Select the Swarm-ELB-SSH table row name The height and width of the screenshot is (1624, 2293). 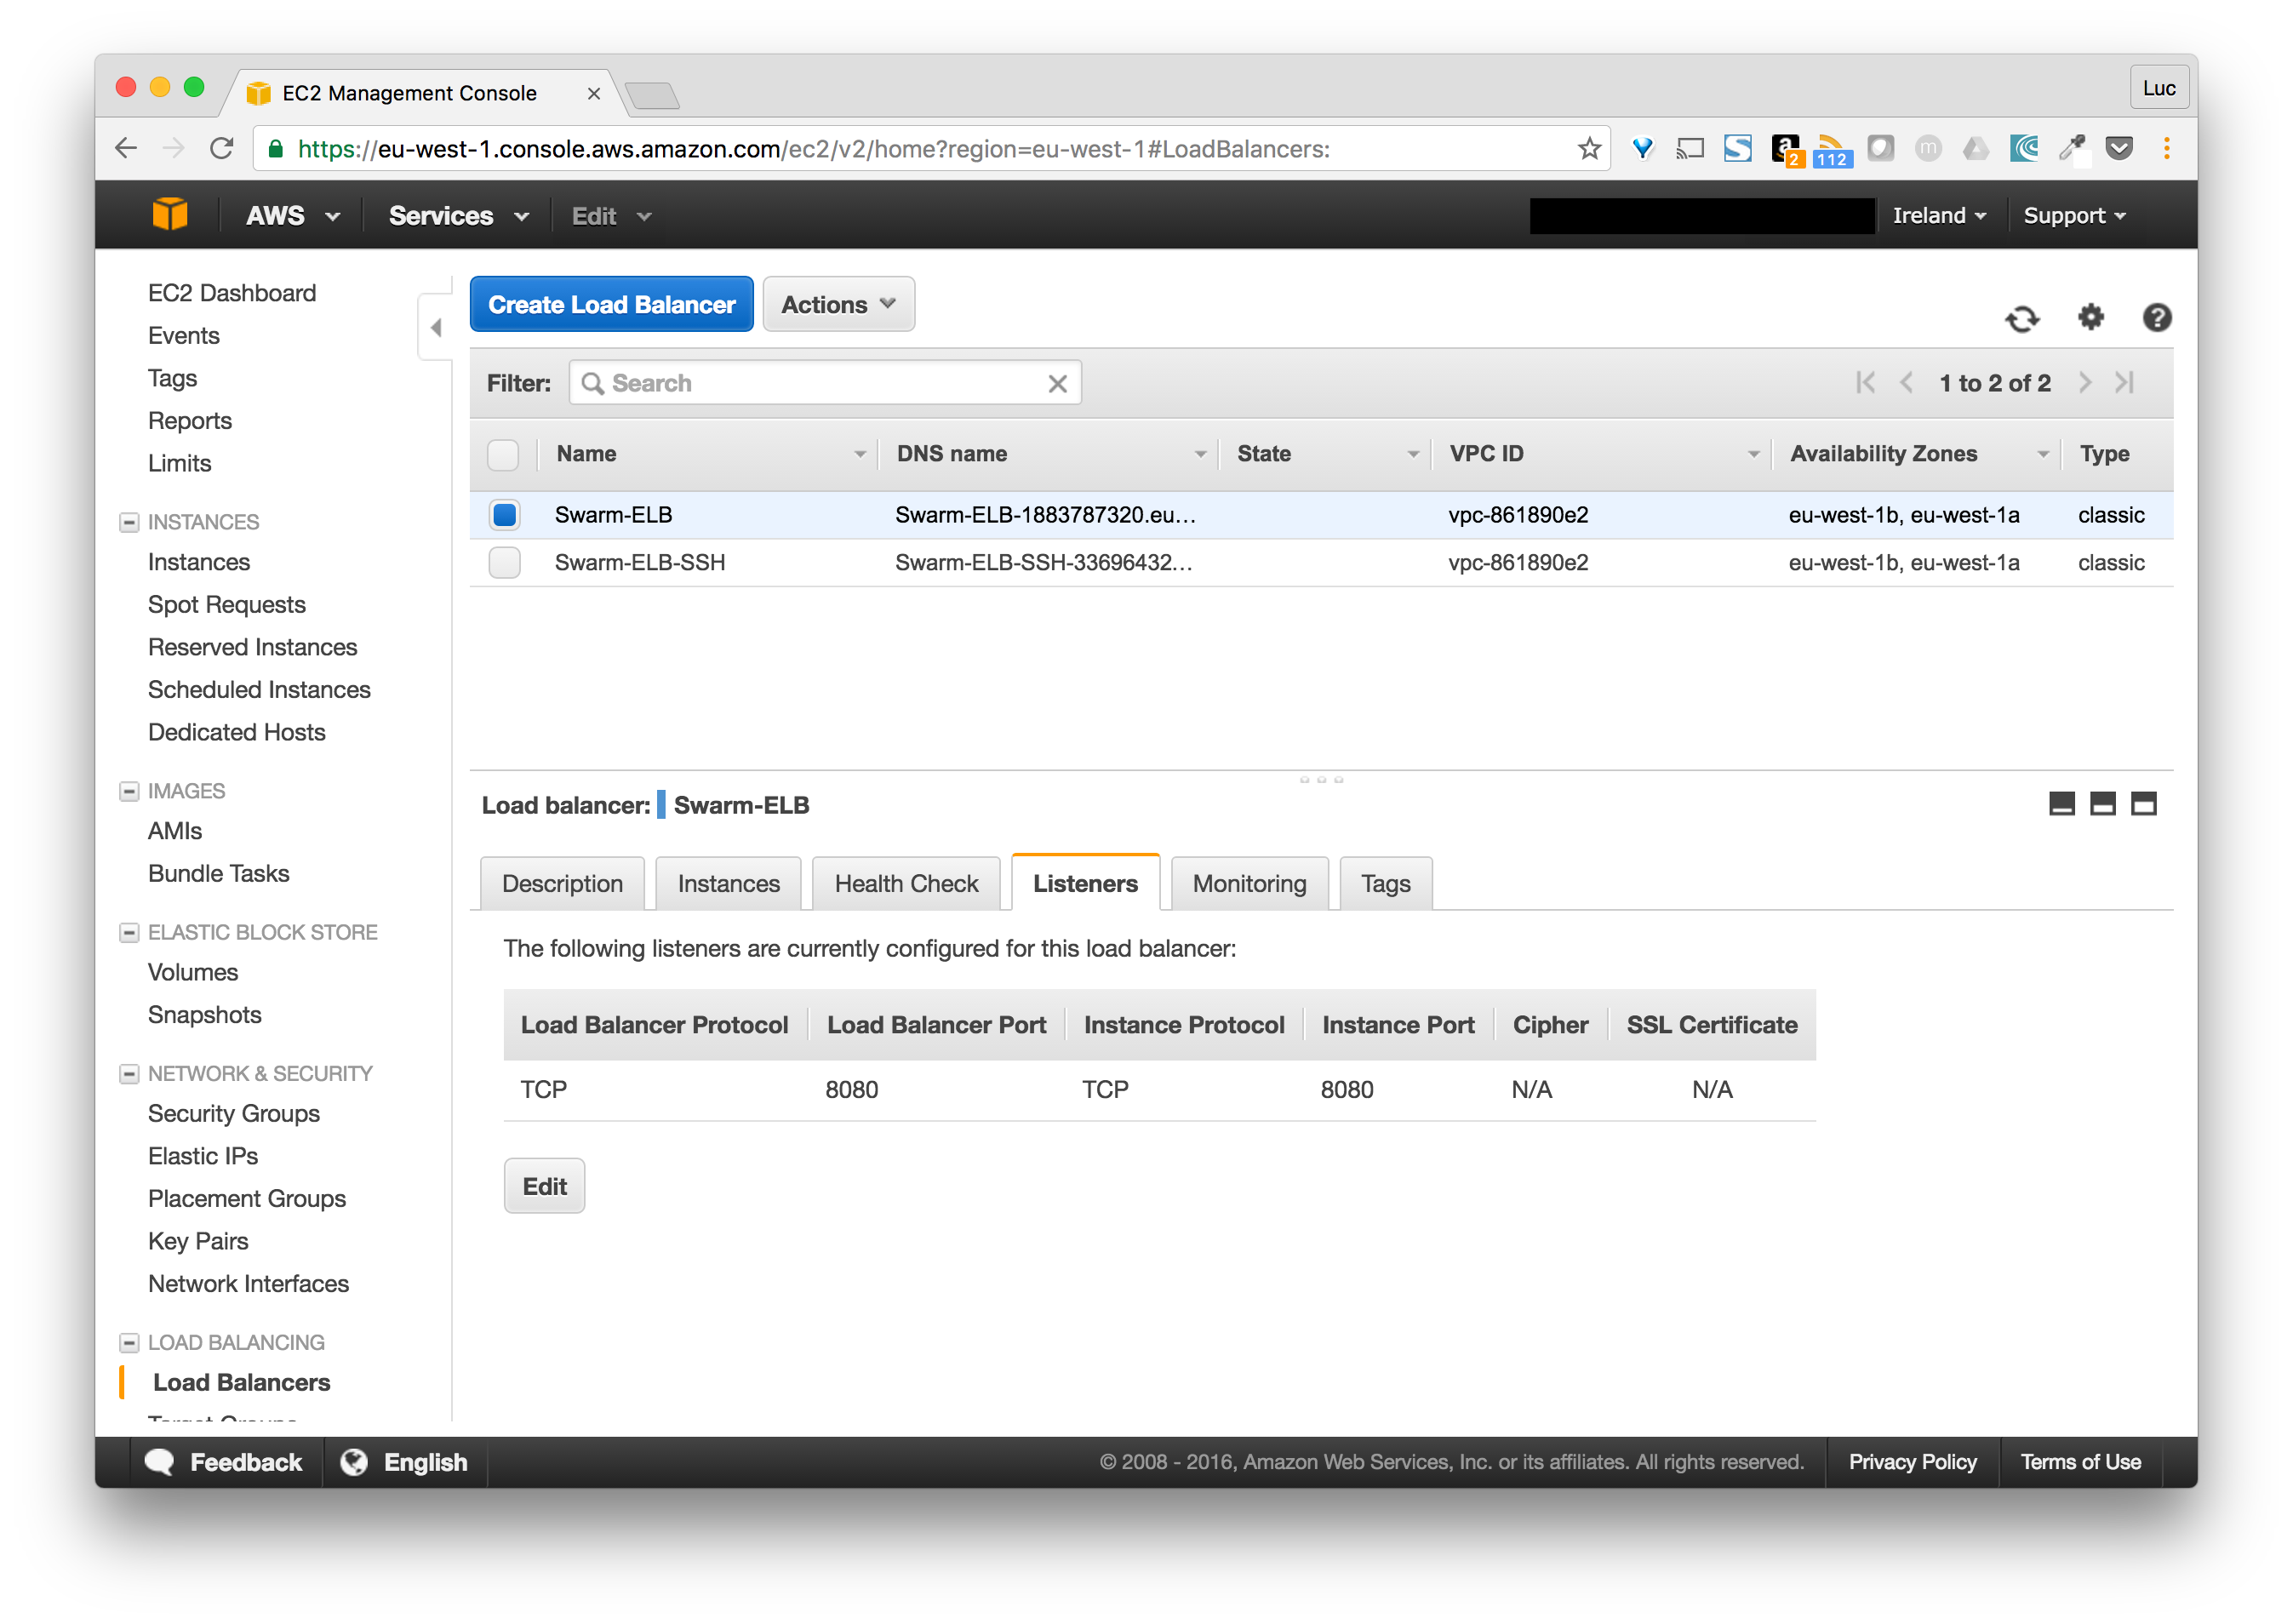click(x=640, y=562)
